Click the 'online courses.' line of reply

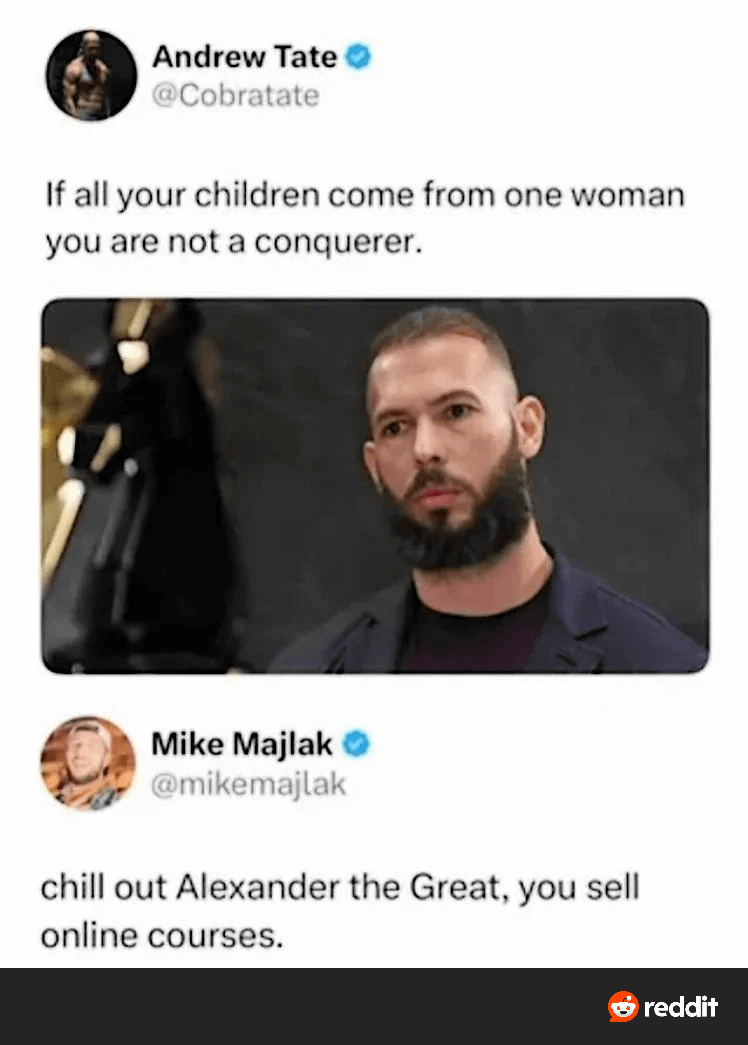coord(162,936)
